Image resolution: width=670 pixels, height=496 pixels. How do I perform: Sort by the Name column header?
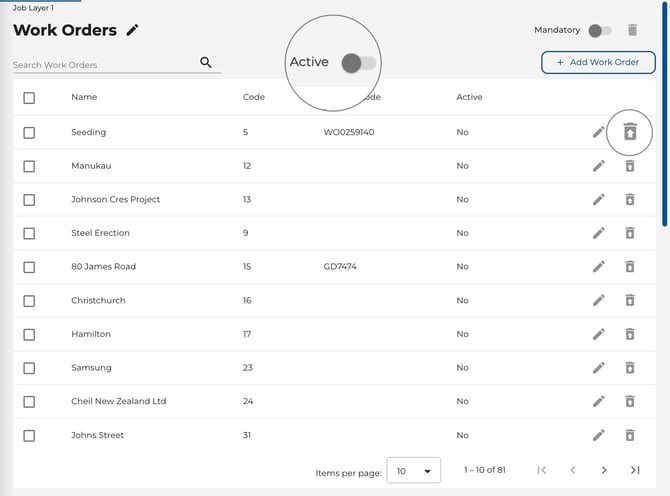pyautogui.click(x=84, y=97)
